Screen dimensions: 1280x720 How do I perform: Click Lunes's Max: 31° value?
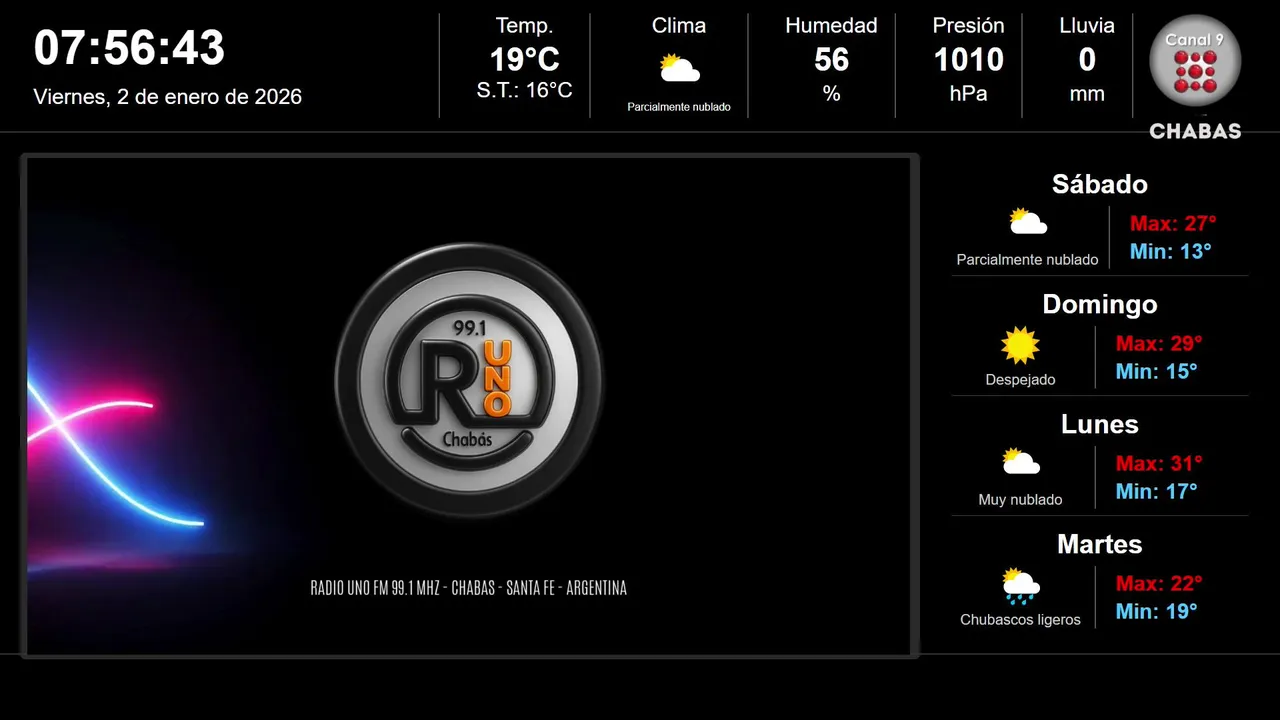pyautogui.click(x=1159, y=464)
